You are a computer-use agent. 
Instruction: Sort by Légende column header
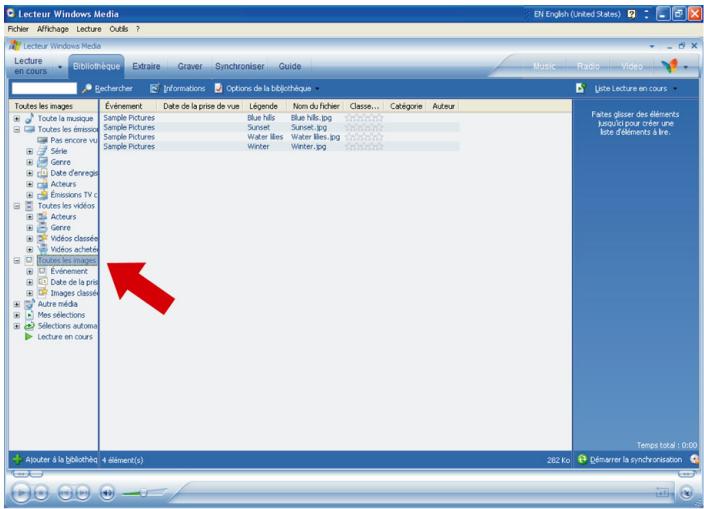tap(264, 106)
